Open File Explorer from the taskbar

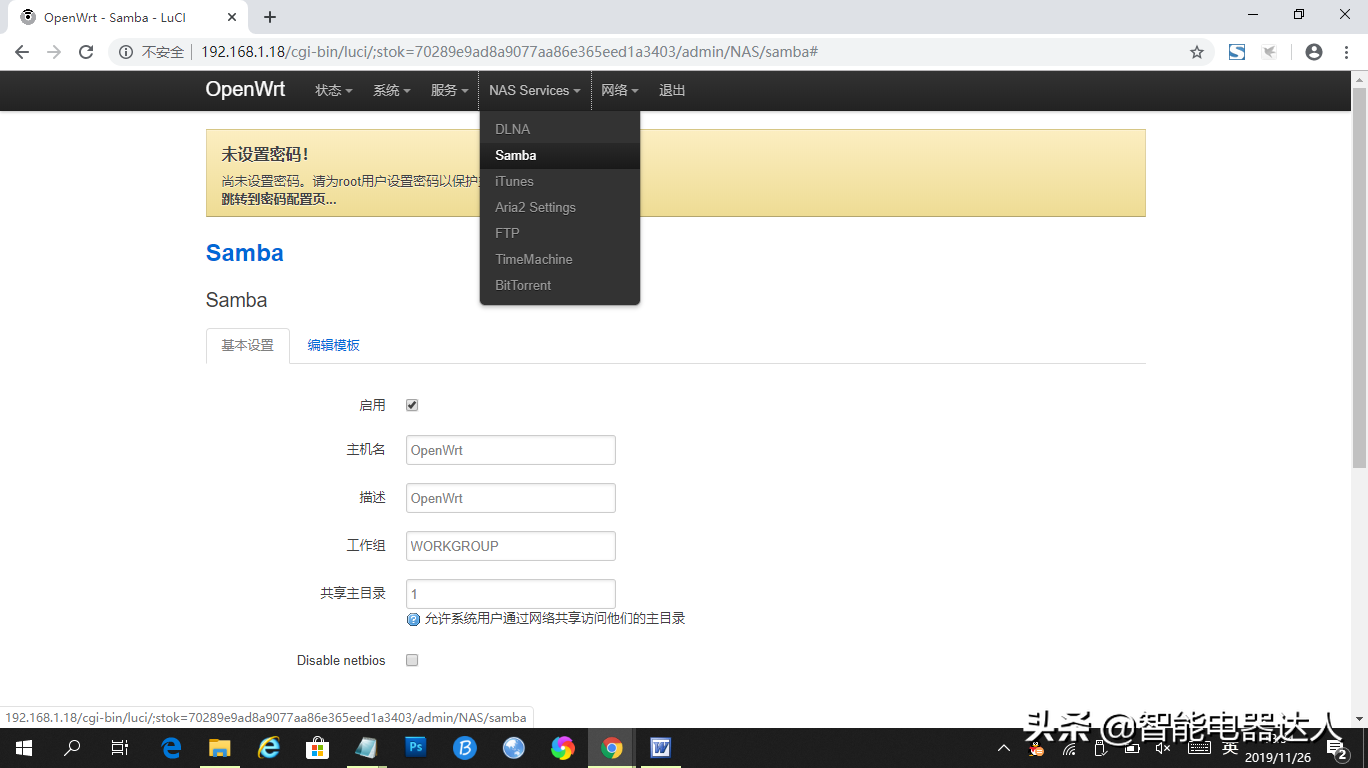(x=220, y=747)
